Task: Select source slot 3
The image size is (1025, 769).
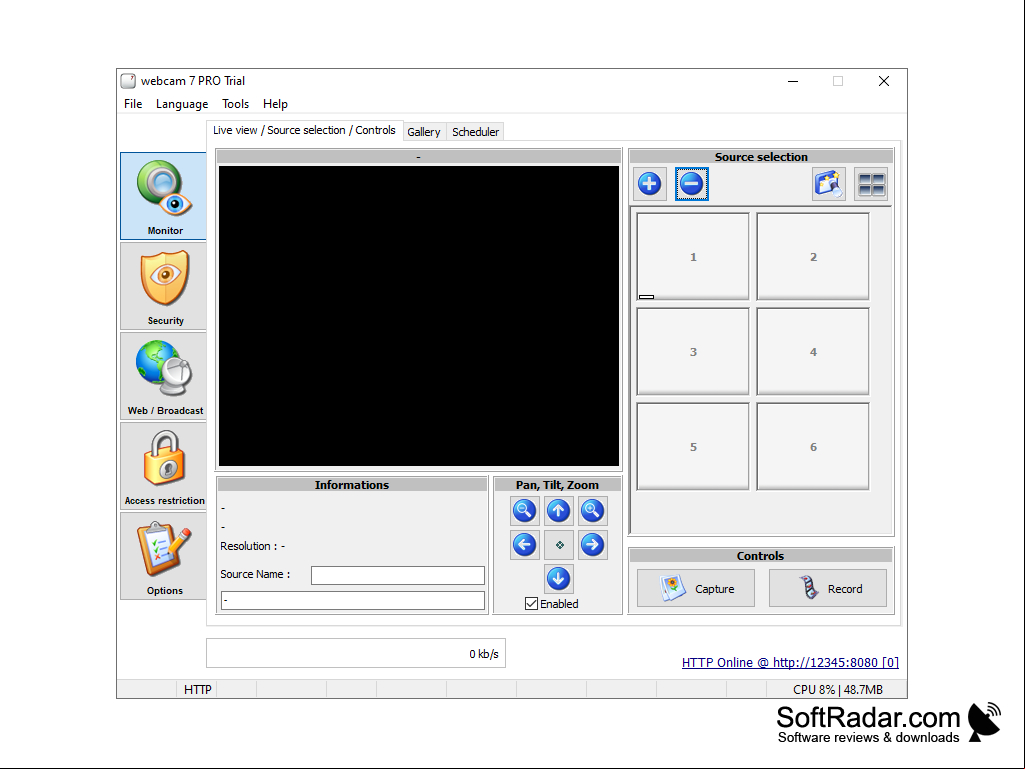Action: click(693, 352)
